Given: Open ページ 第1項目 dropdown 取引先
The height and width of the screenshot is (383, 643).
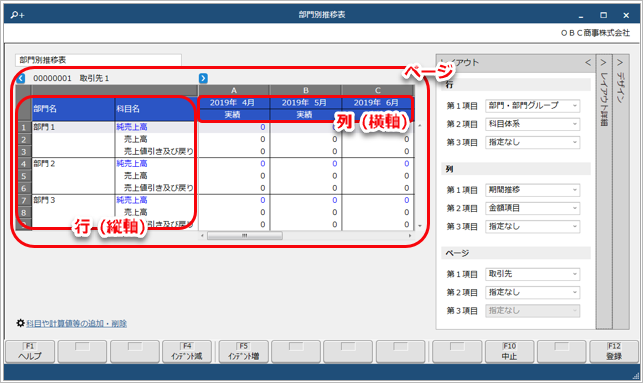Looking at the screenshot, I should coord(532,274).
